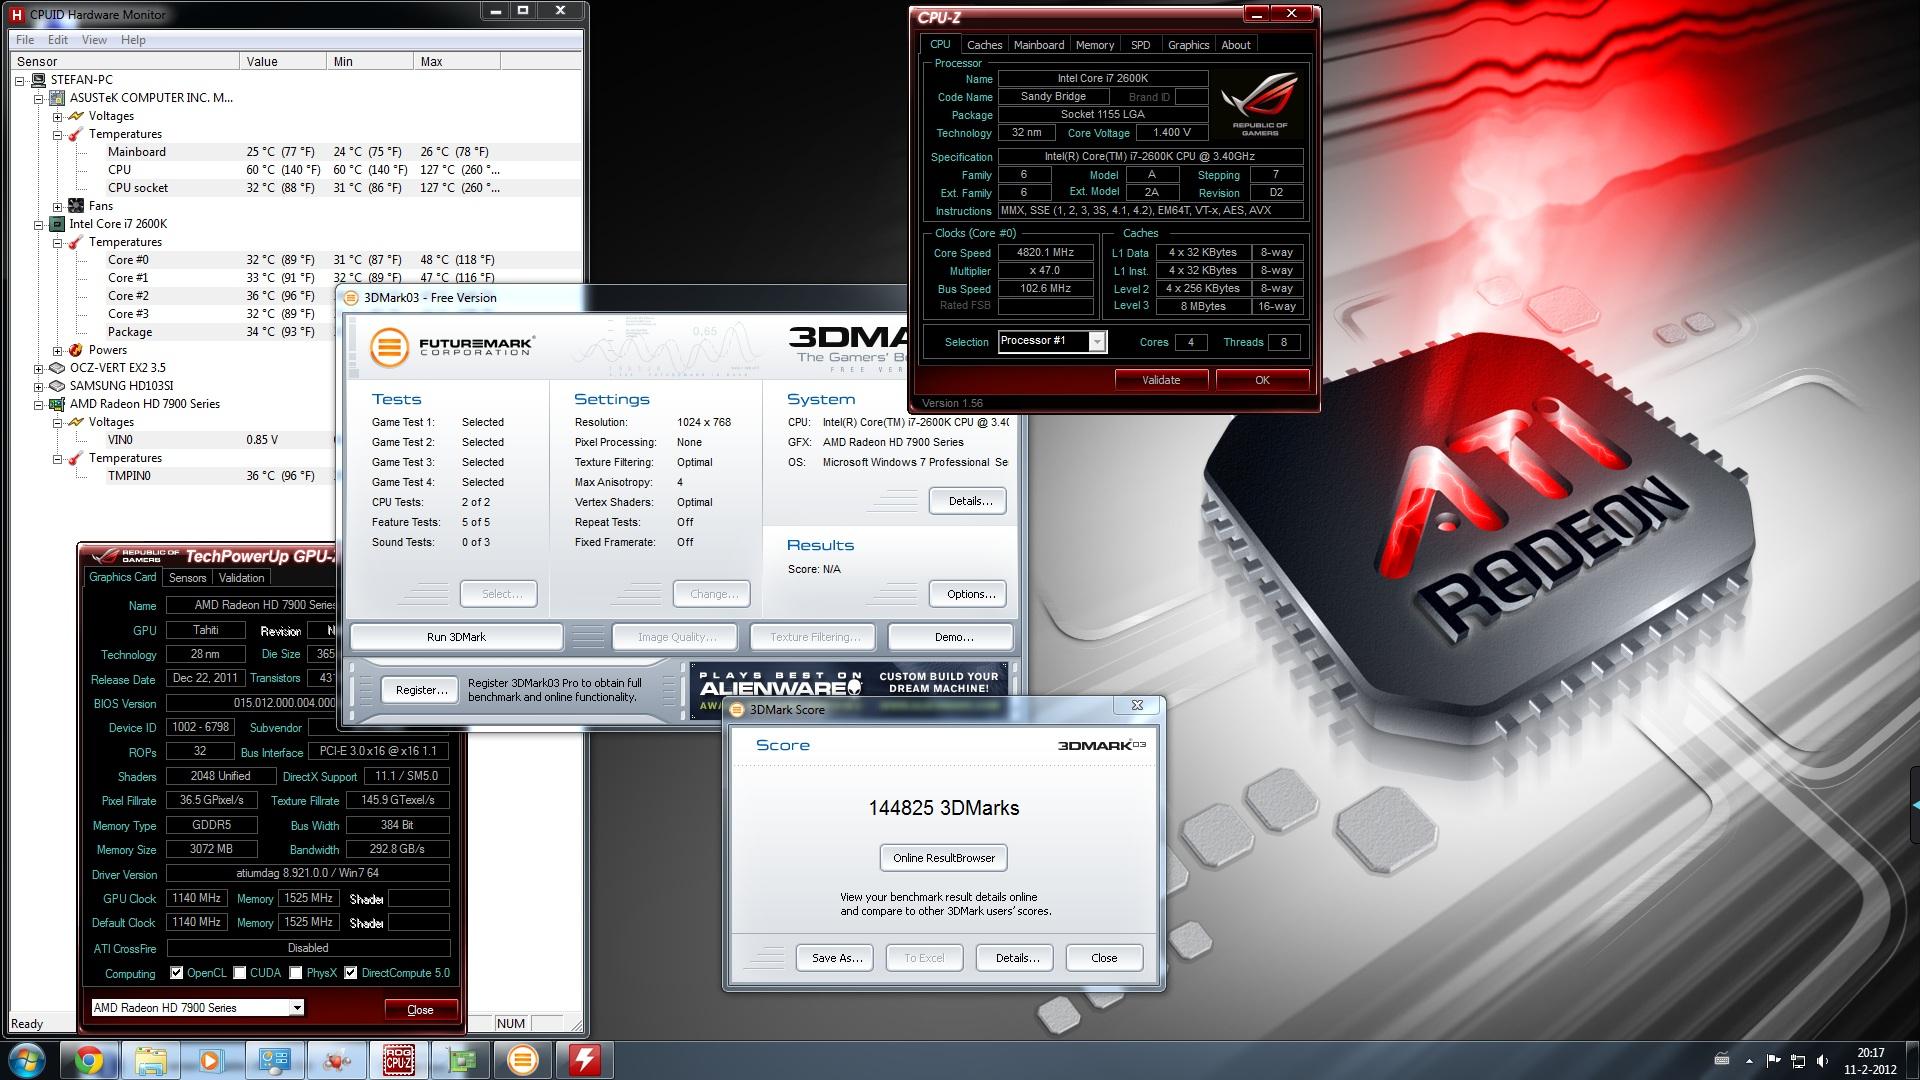Open the Action Center flag tray icon
The height and width of the screenshot is (1080, 1920).
(1773, 1061)
